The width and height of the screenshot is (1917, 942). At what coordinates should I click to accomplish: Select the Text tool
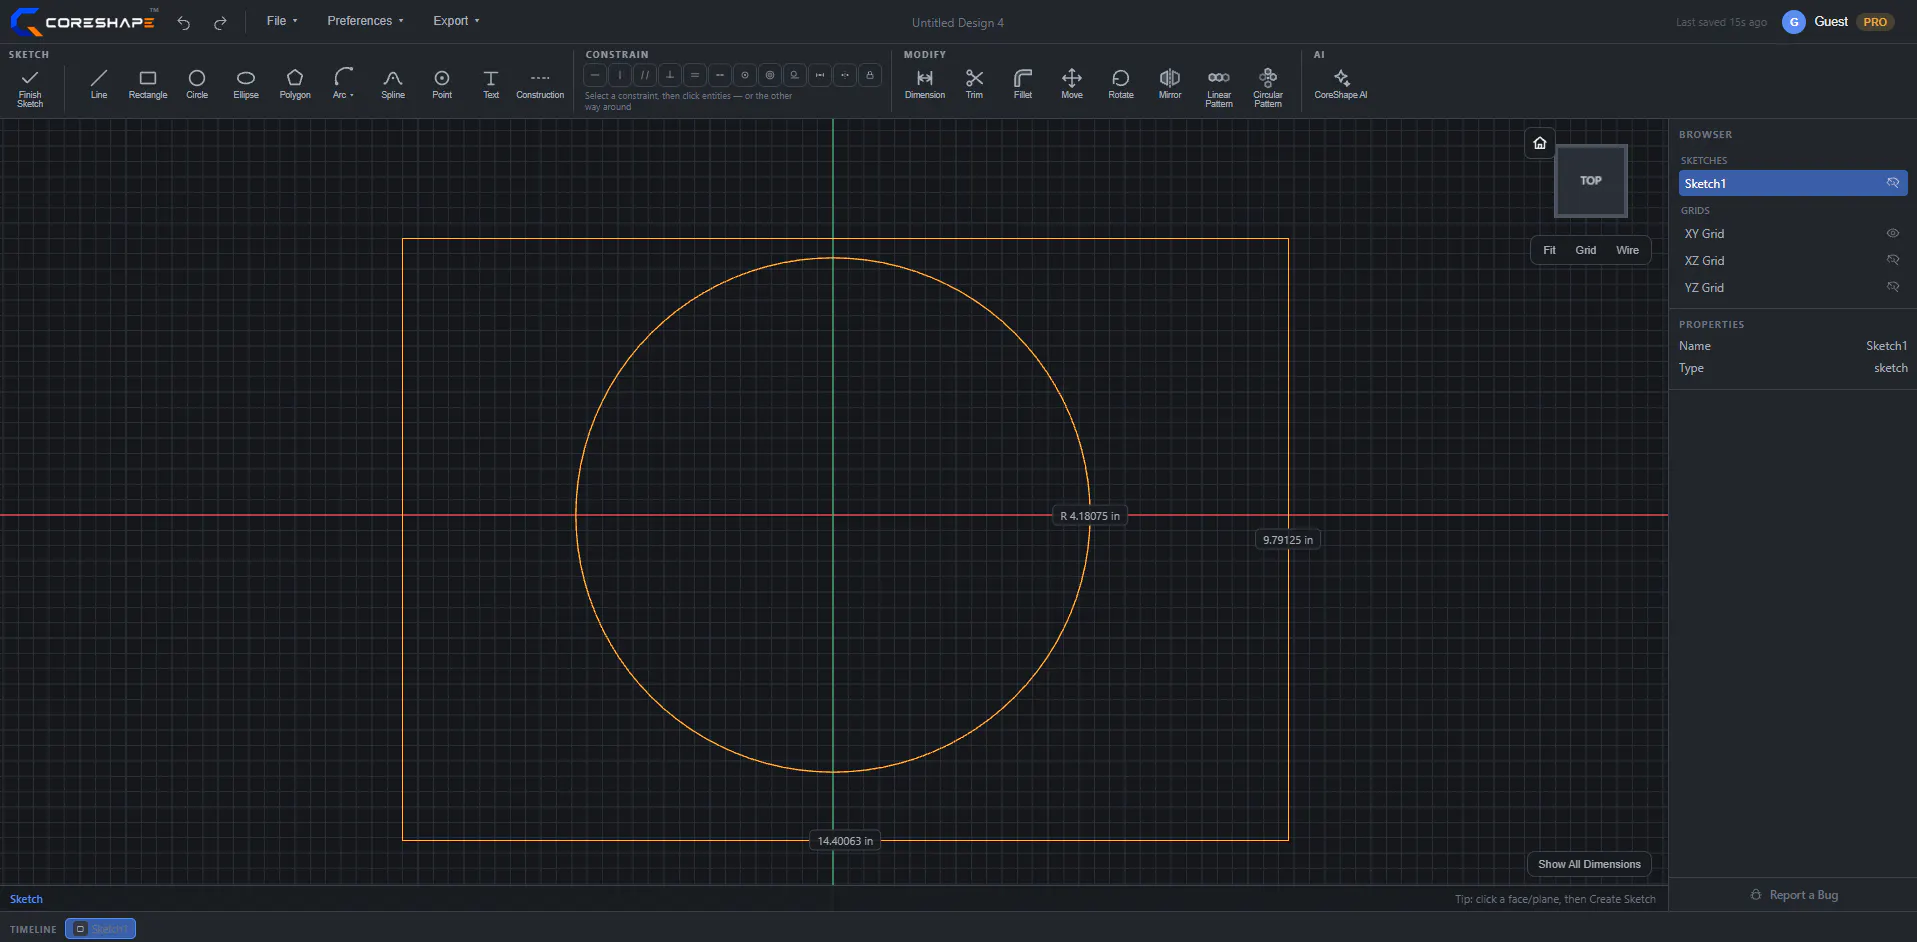tap(491, 84)
